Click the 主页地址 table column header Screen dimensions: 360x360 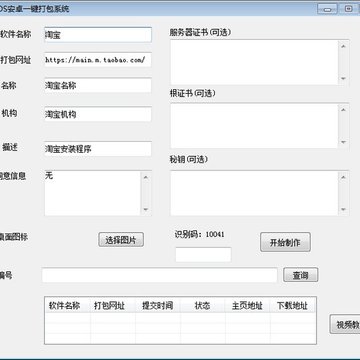248,305
